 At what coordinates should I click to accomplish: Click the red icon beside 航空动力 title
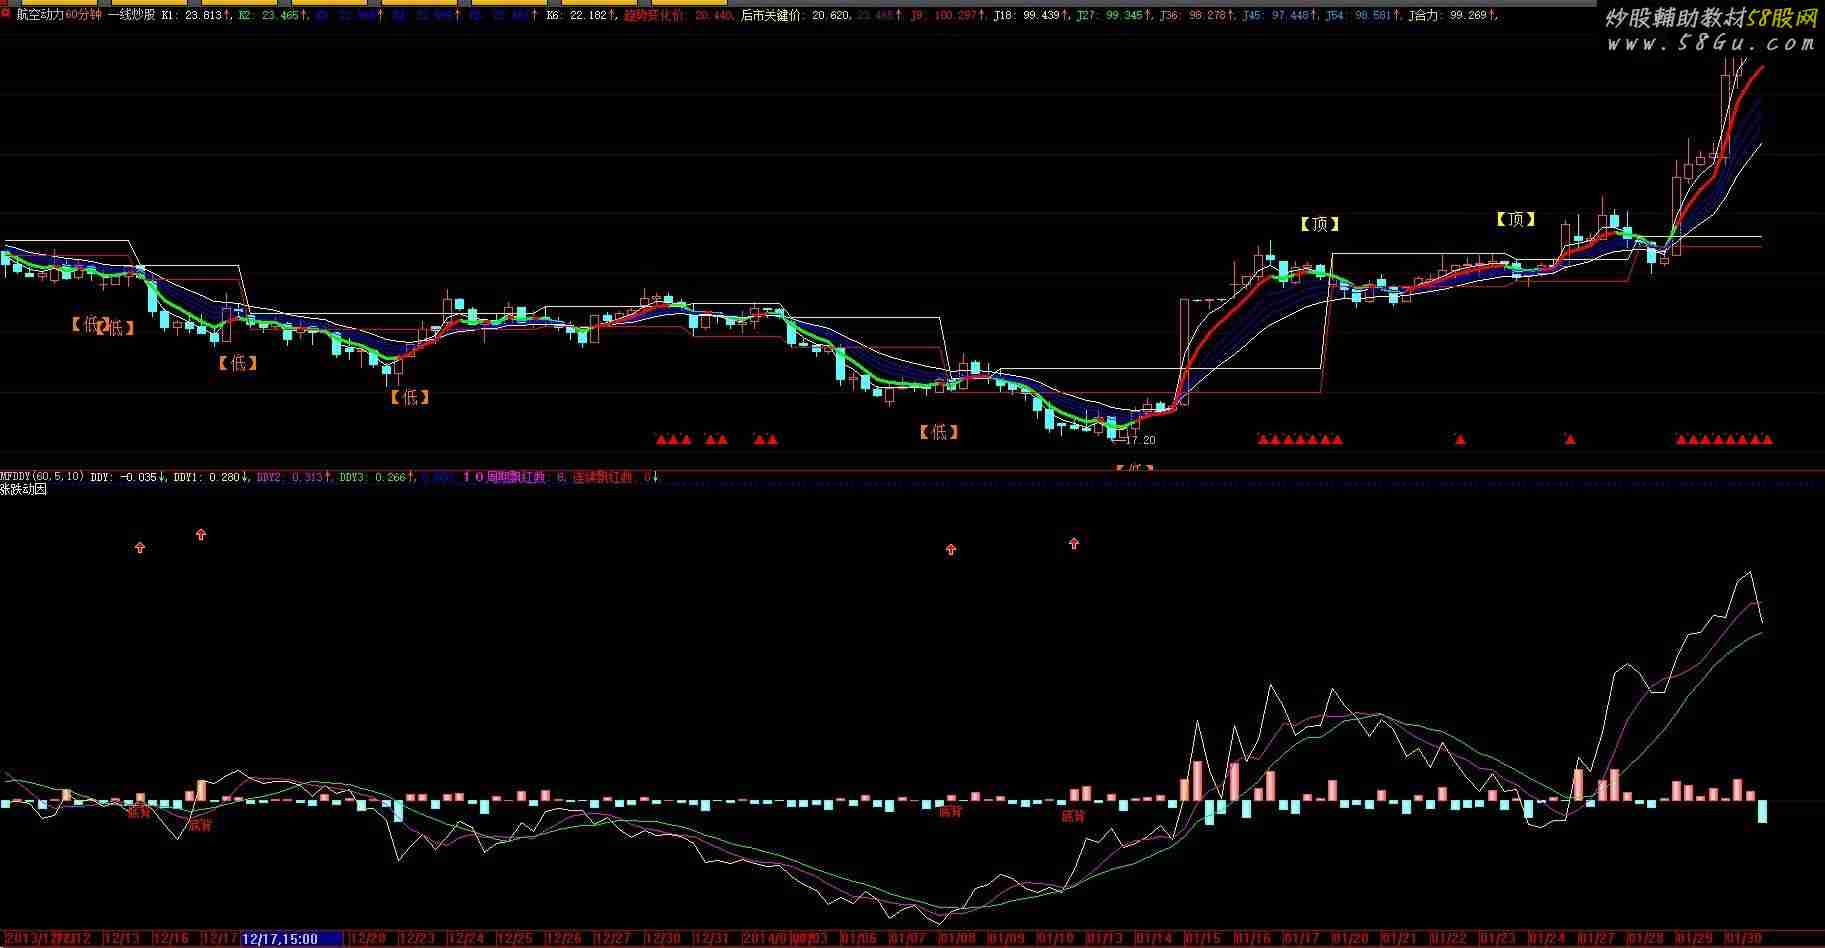click(x=6, y=15)
